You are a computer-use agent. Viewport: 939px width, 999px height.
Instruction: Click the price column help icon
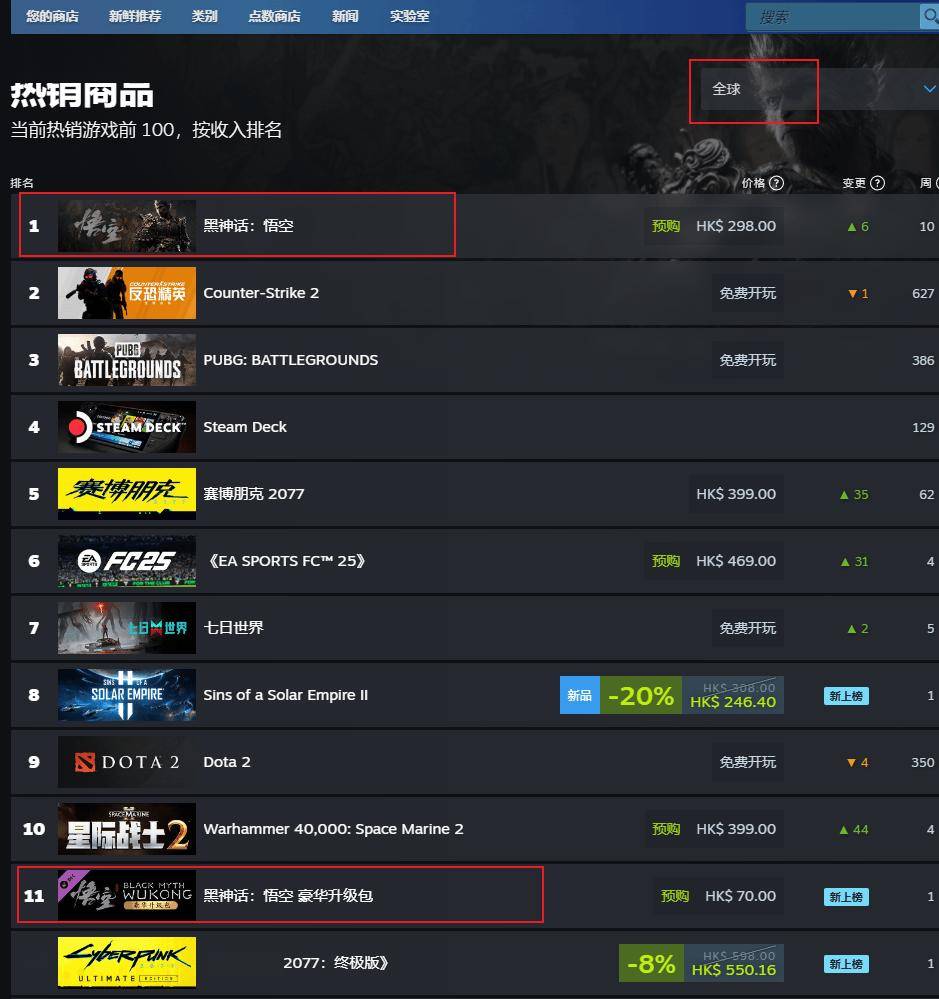tap(776, 183)
